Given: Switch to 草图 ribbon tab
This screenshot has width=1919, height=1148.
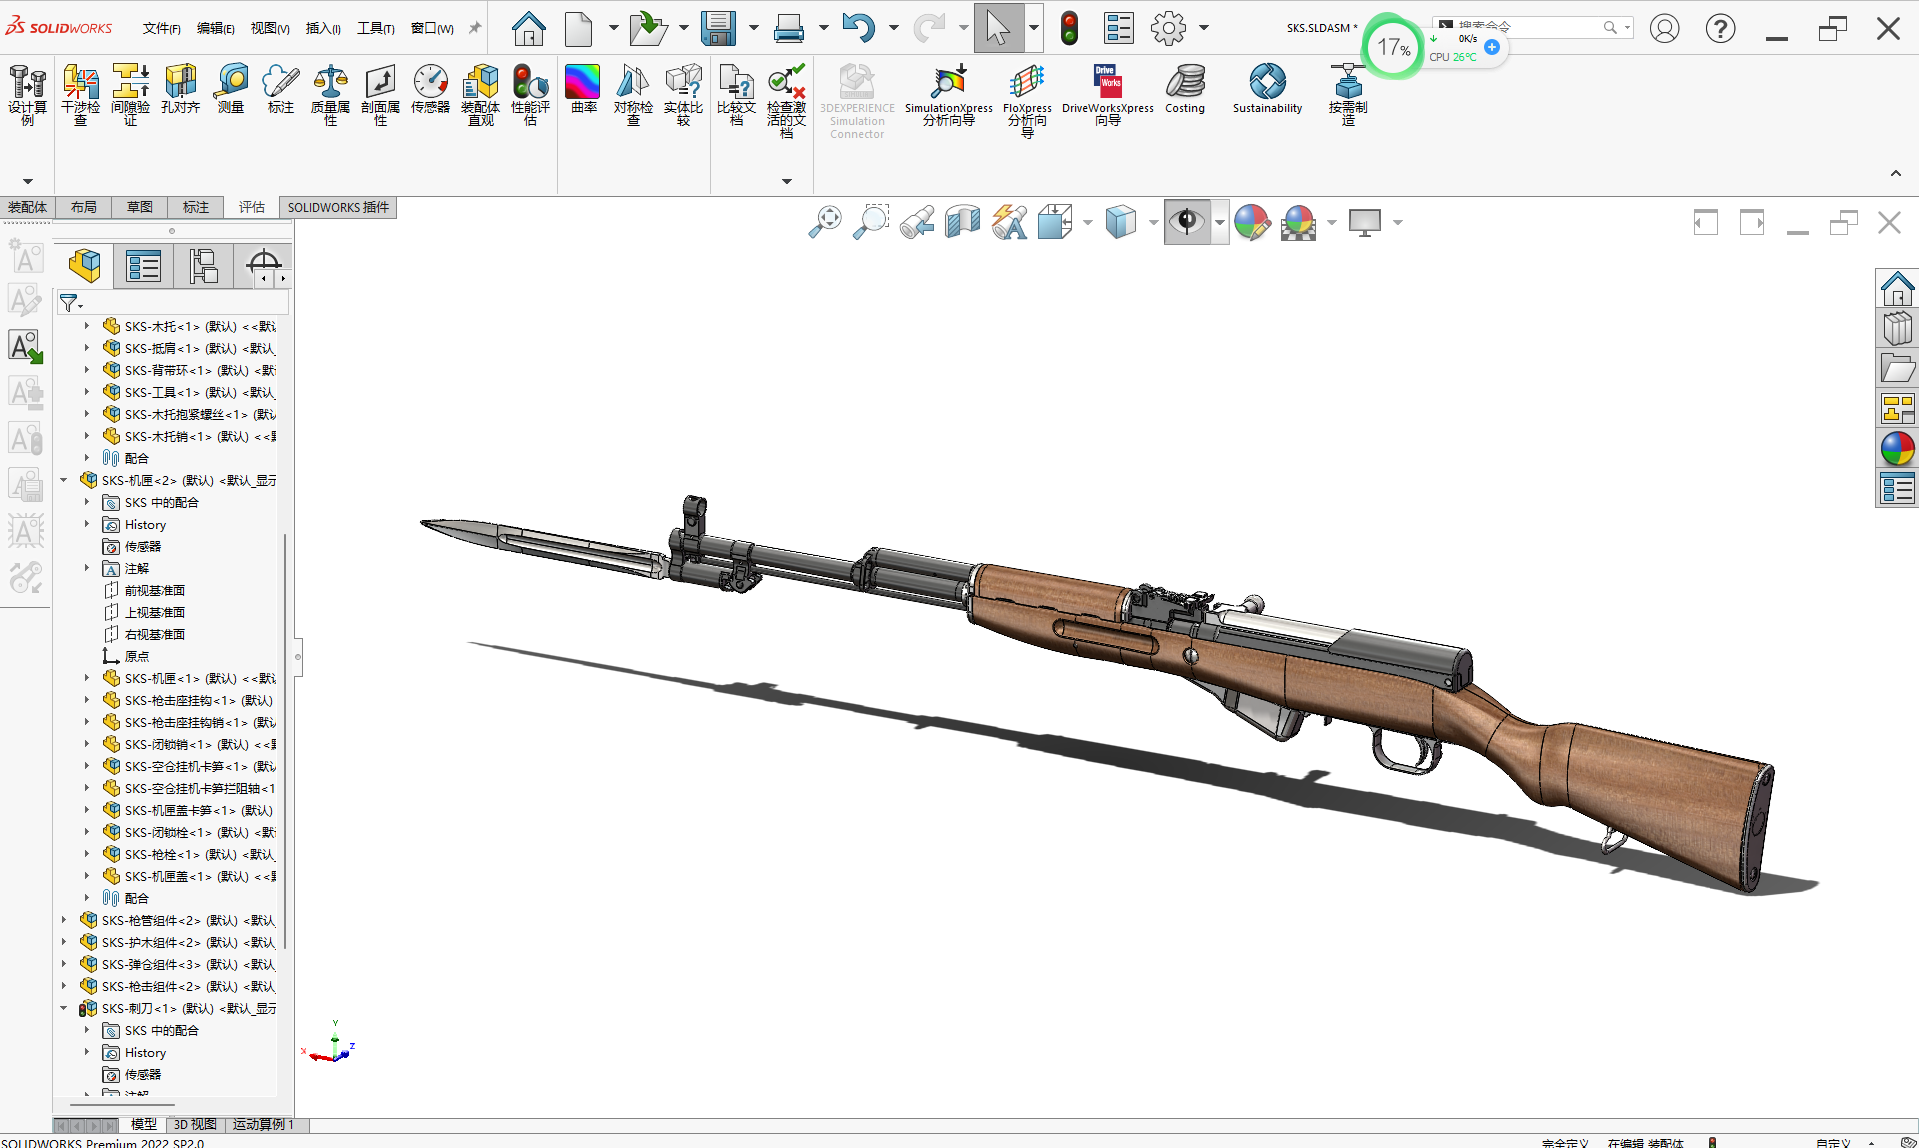Looking at the screenshot, I should pyautogui.click(x=140, y=207).
